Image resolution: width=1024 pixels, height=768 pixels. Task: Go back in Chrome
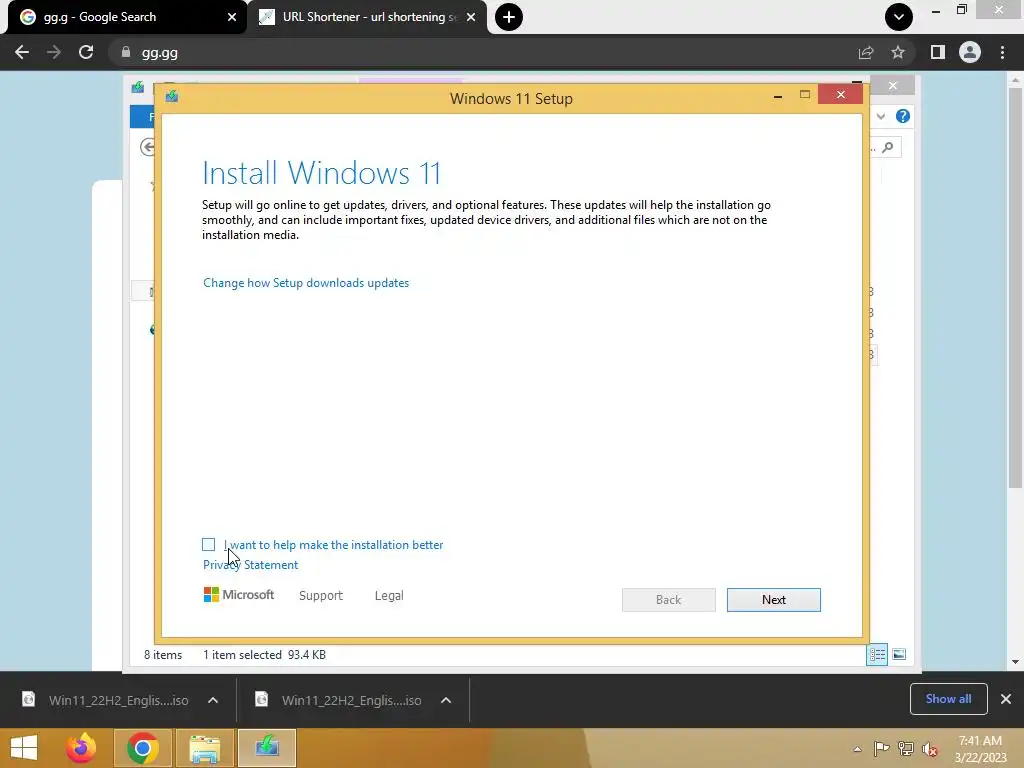pyautogui.click(x=22, y=52)
